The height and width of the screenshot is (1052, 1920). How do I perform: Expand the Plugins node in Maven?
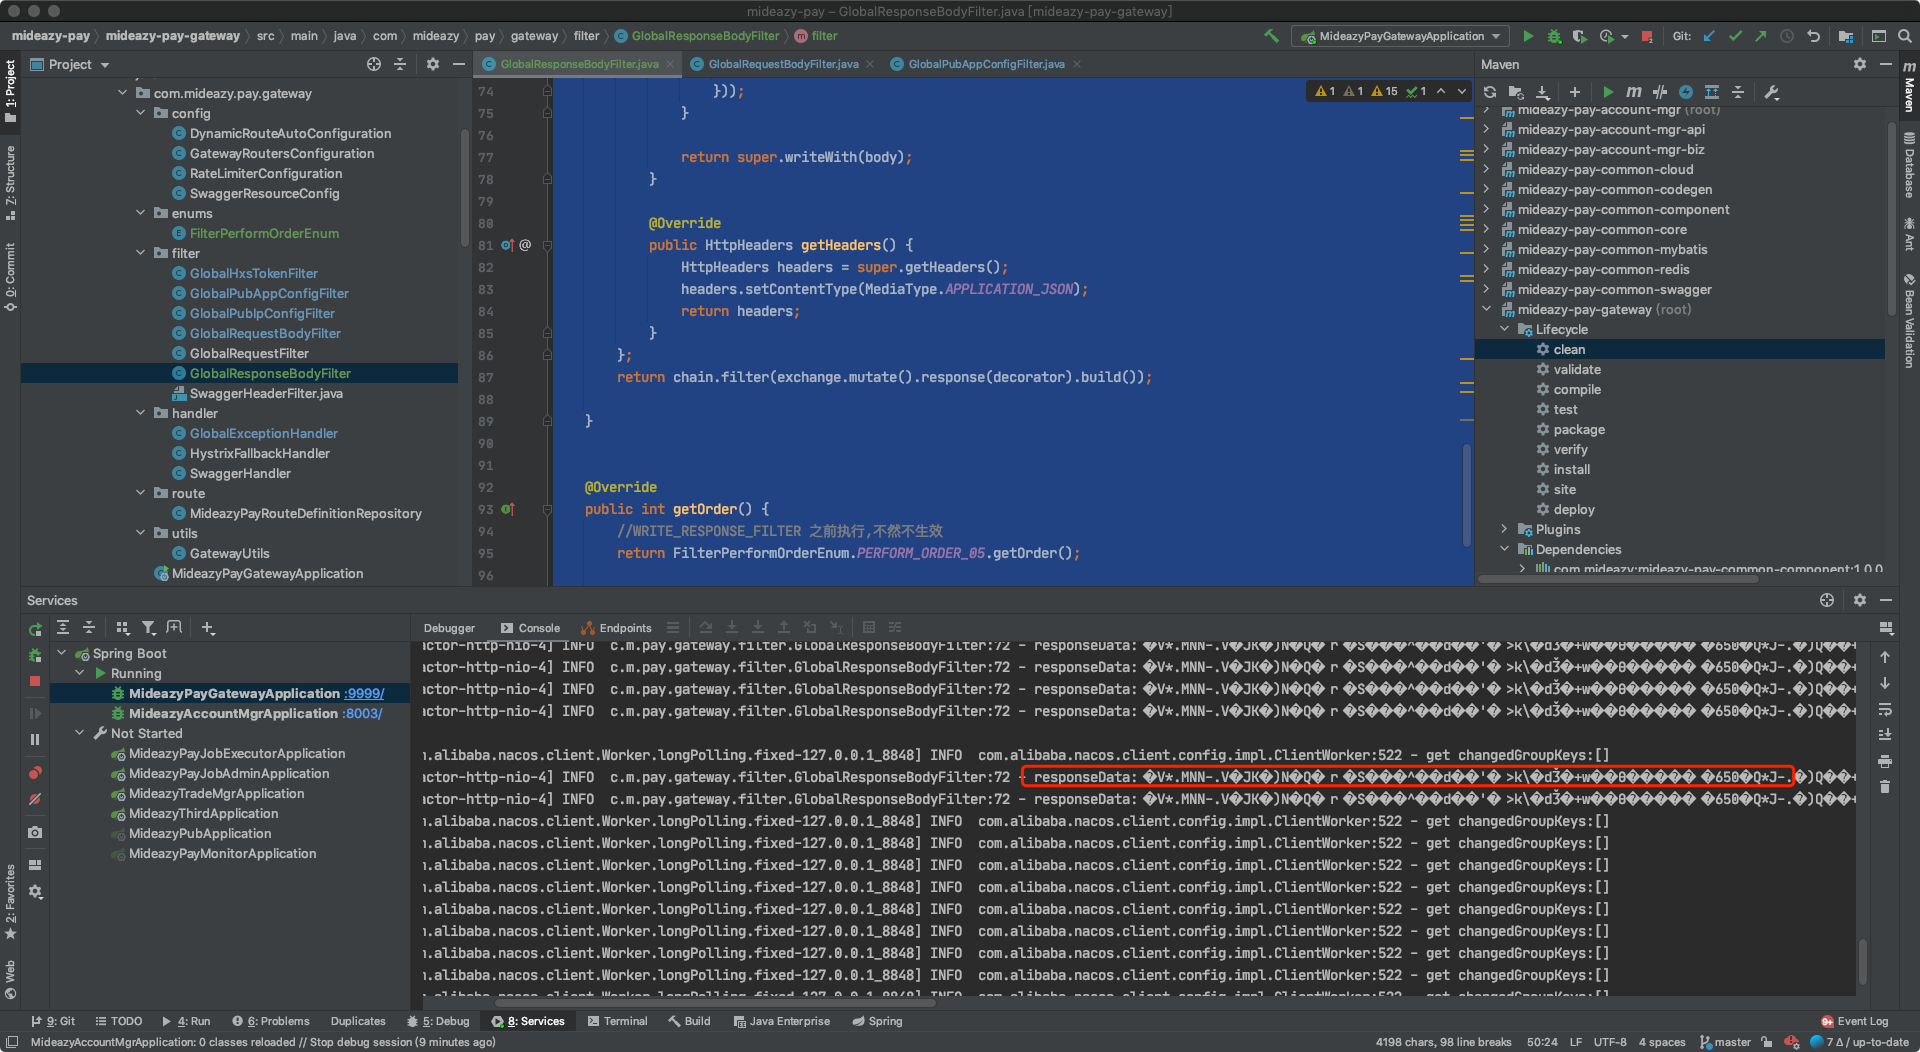(1504, 529)
